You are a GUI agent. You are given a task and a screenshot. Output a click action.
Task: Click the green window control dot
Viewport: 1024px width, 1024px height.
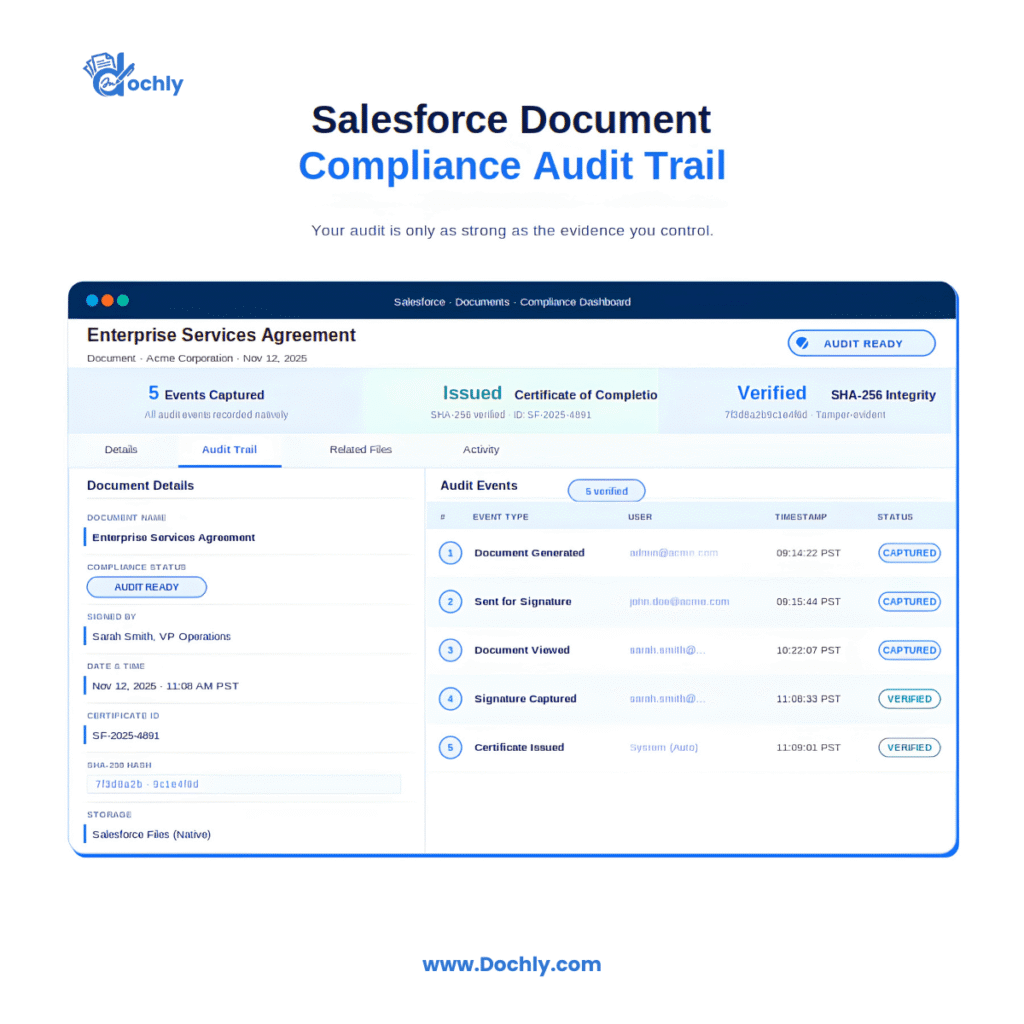pyautogui.click(x=123, y=300)
